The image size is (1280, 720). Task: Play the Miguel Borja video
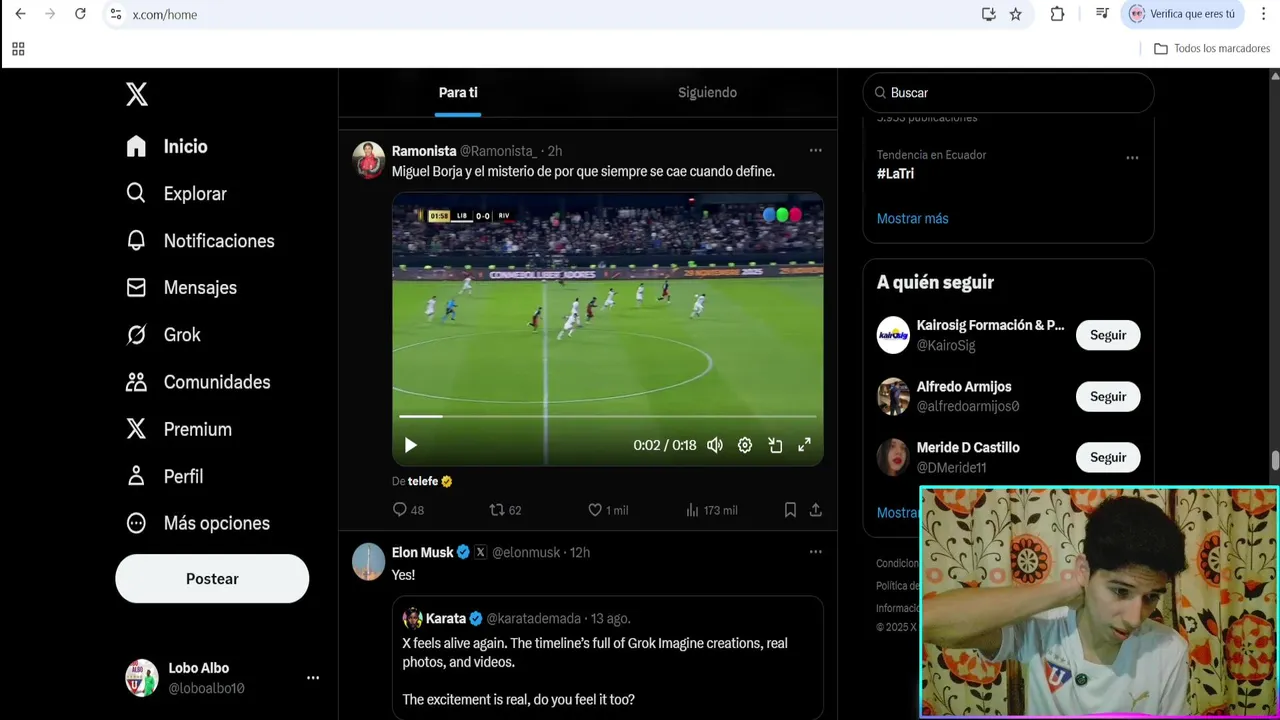[x=410, y=445]
